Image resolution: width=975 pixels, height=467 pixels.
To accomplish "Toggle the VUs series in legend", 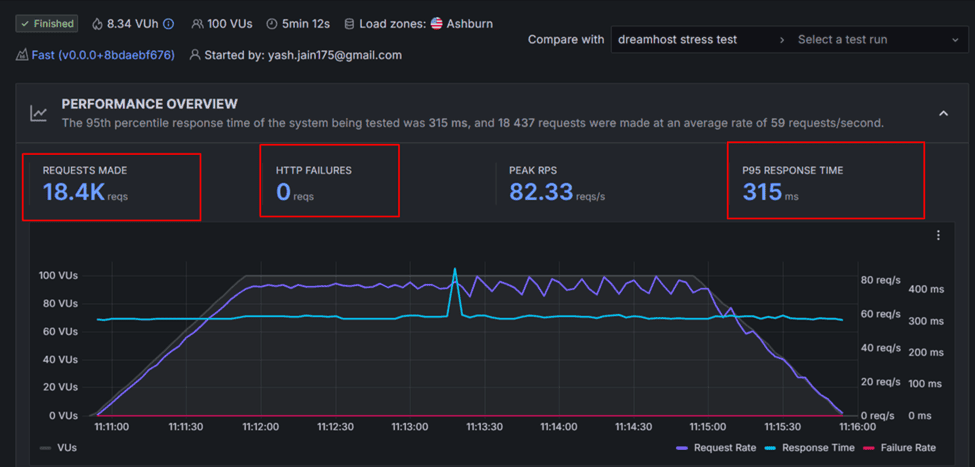I will (x=58, y=447).
